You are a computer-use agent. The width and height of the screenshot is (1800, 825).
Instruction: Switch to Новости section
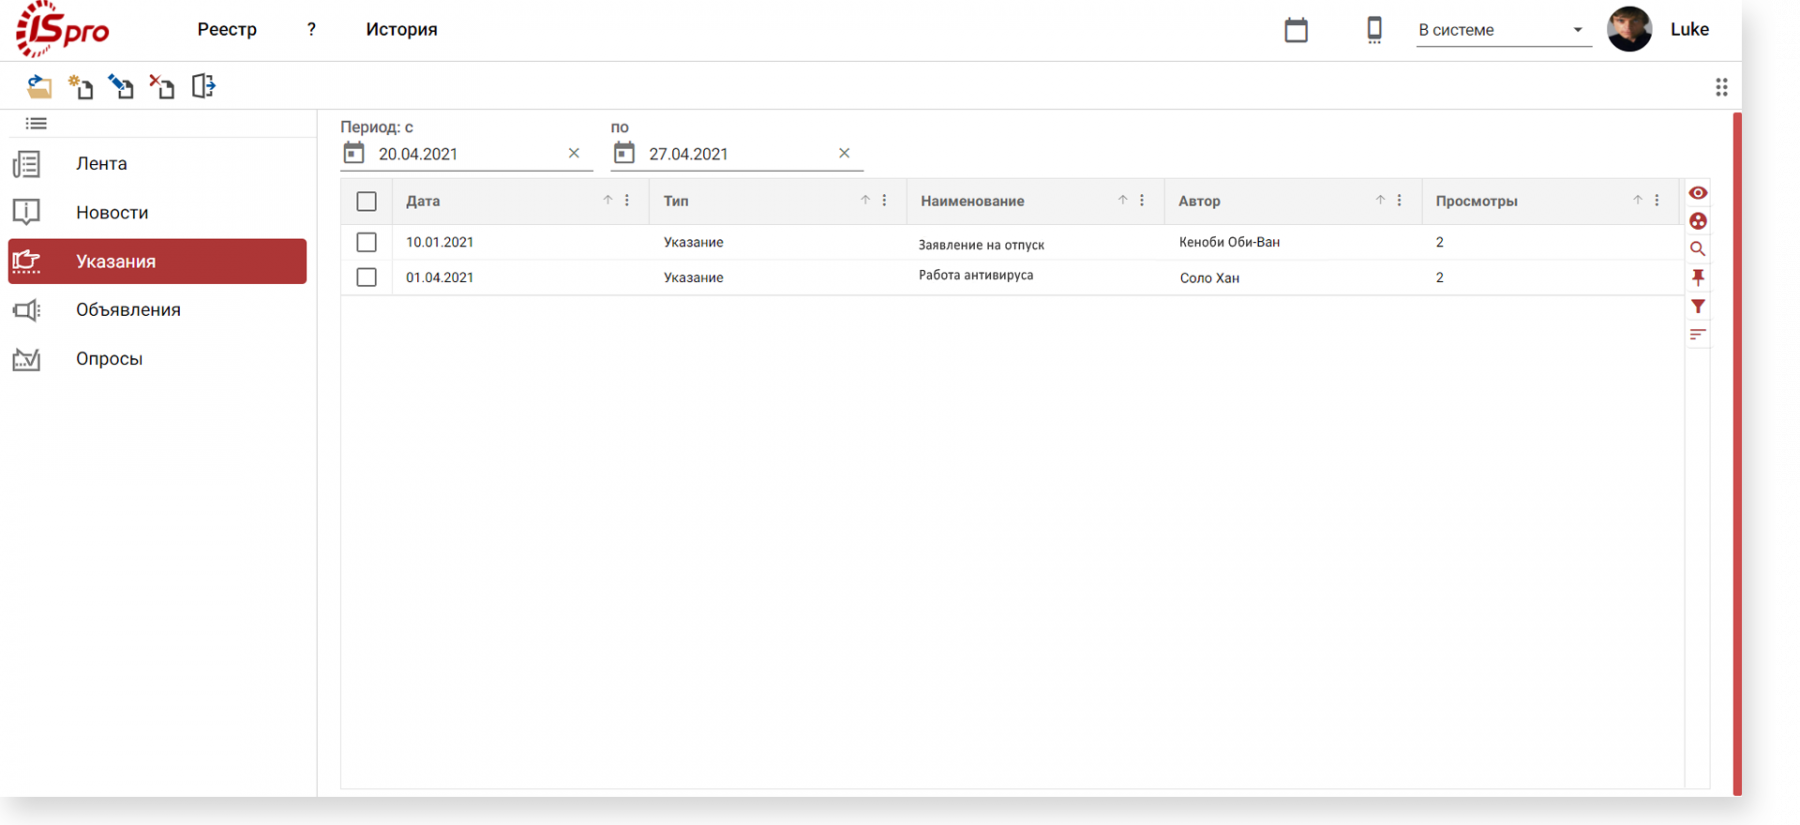tap(157, 212)
